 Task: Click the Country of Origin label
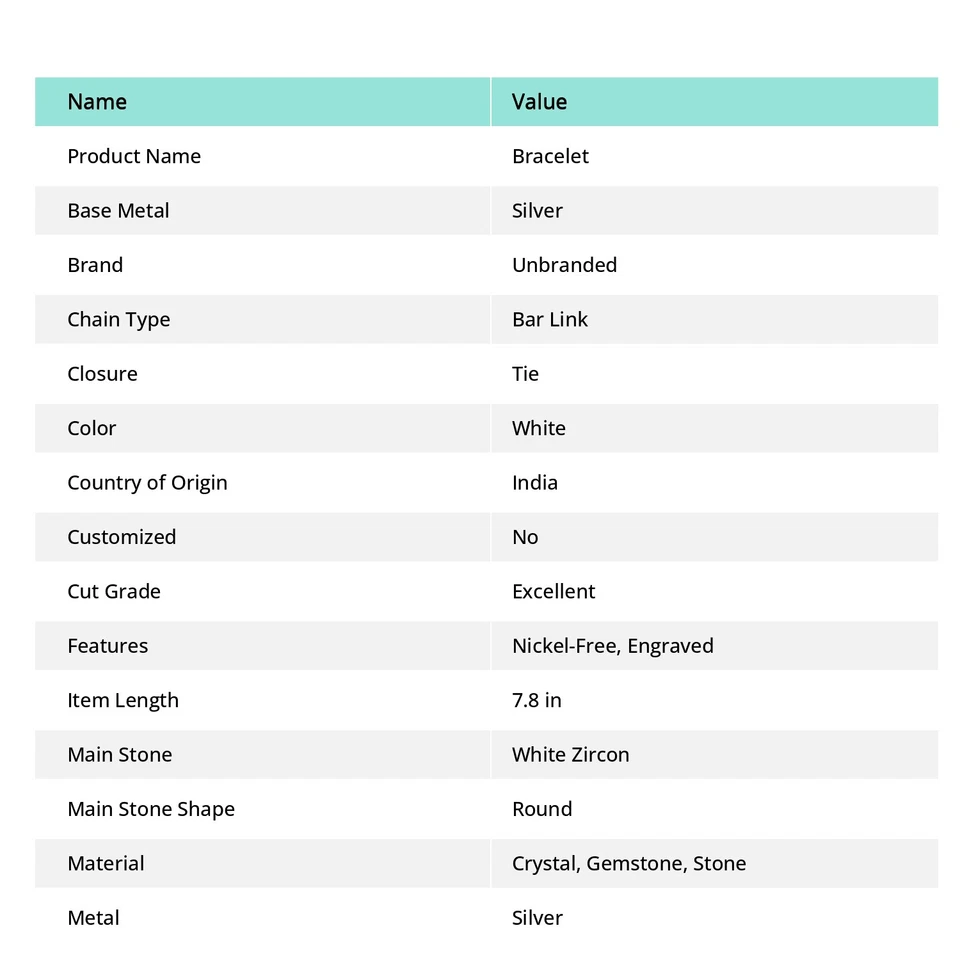pos(147,483)
